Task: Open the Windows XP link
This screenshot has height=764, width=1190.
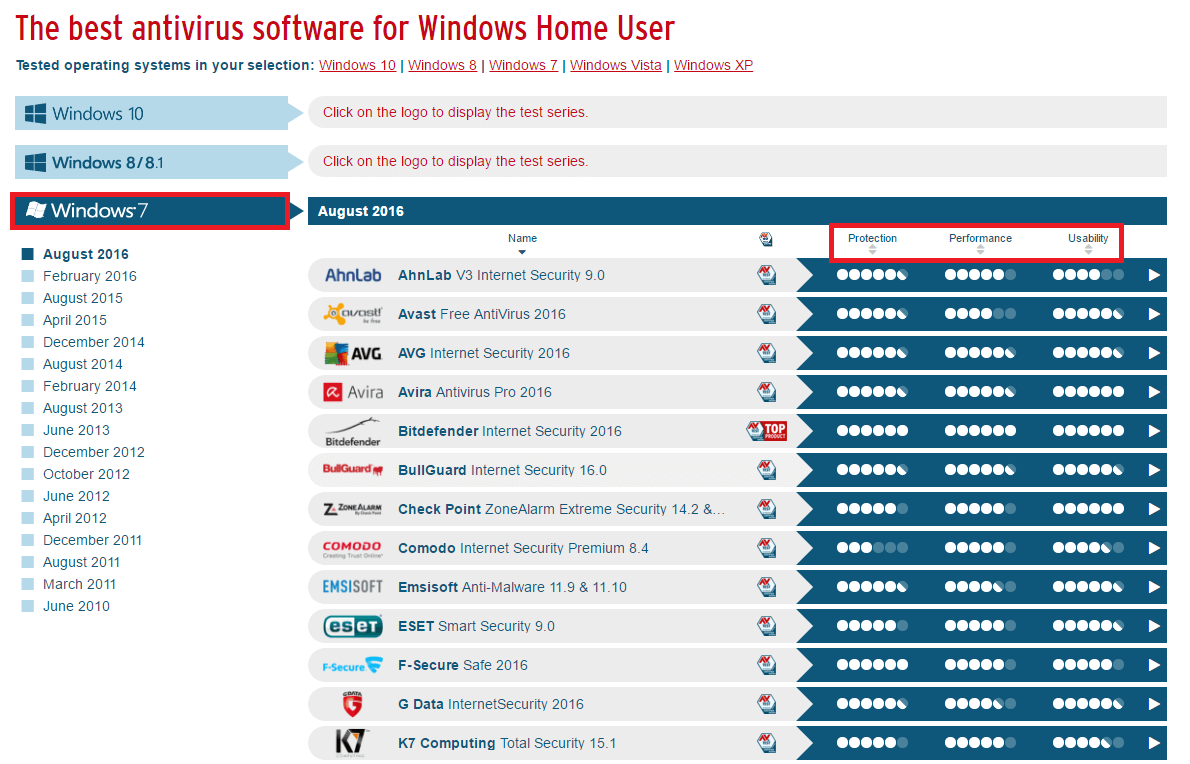Action: point(713,65)
